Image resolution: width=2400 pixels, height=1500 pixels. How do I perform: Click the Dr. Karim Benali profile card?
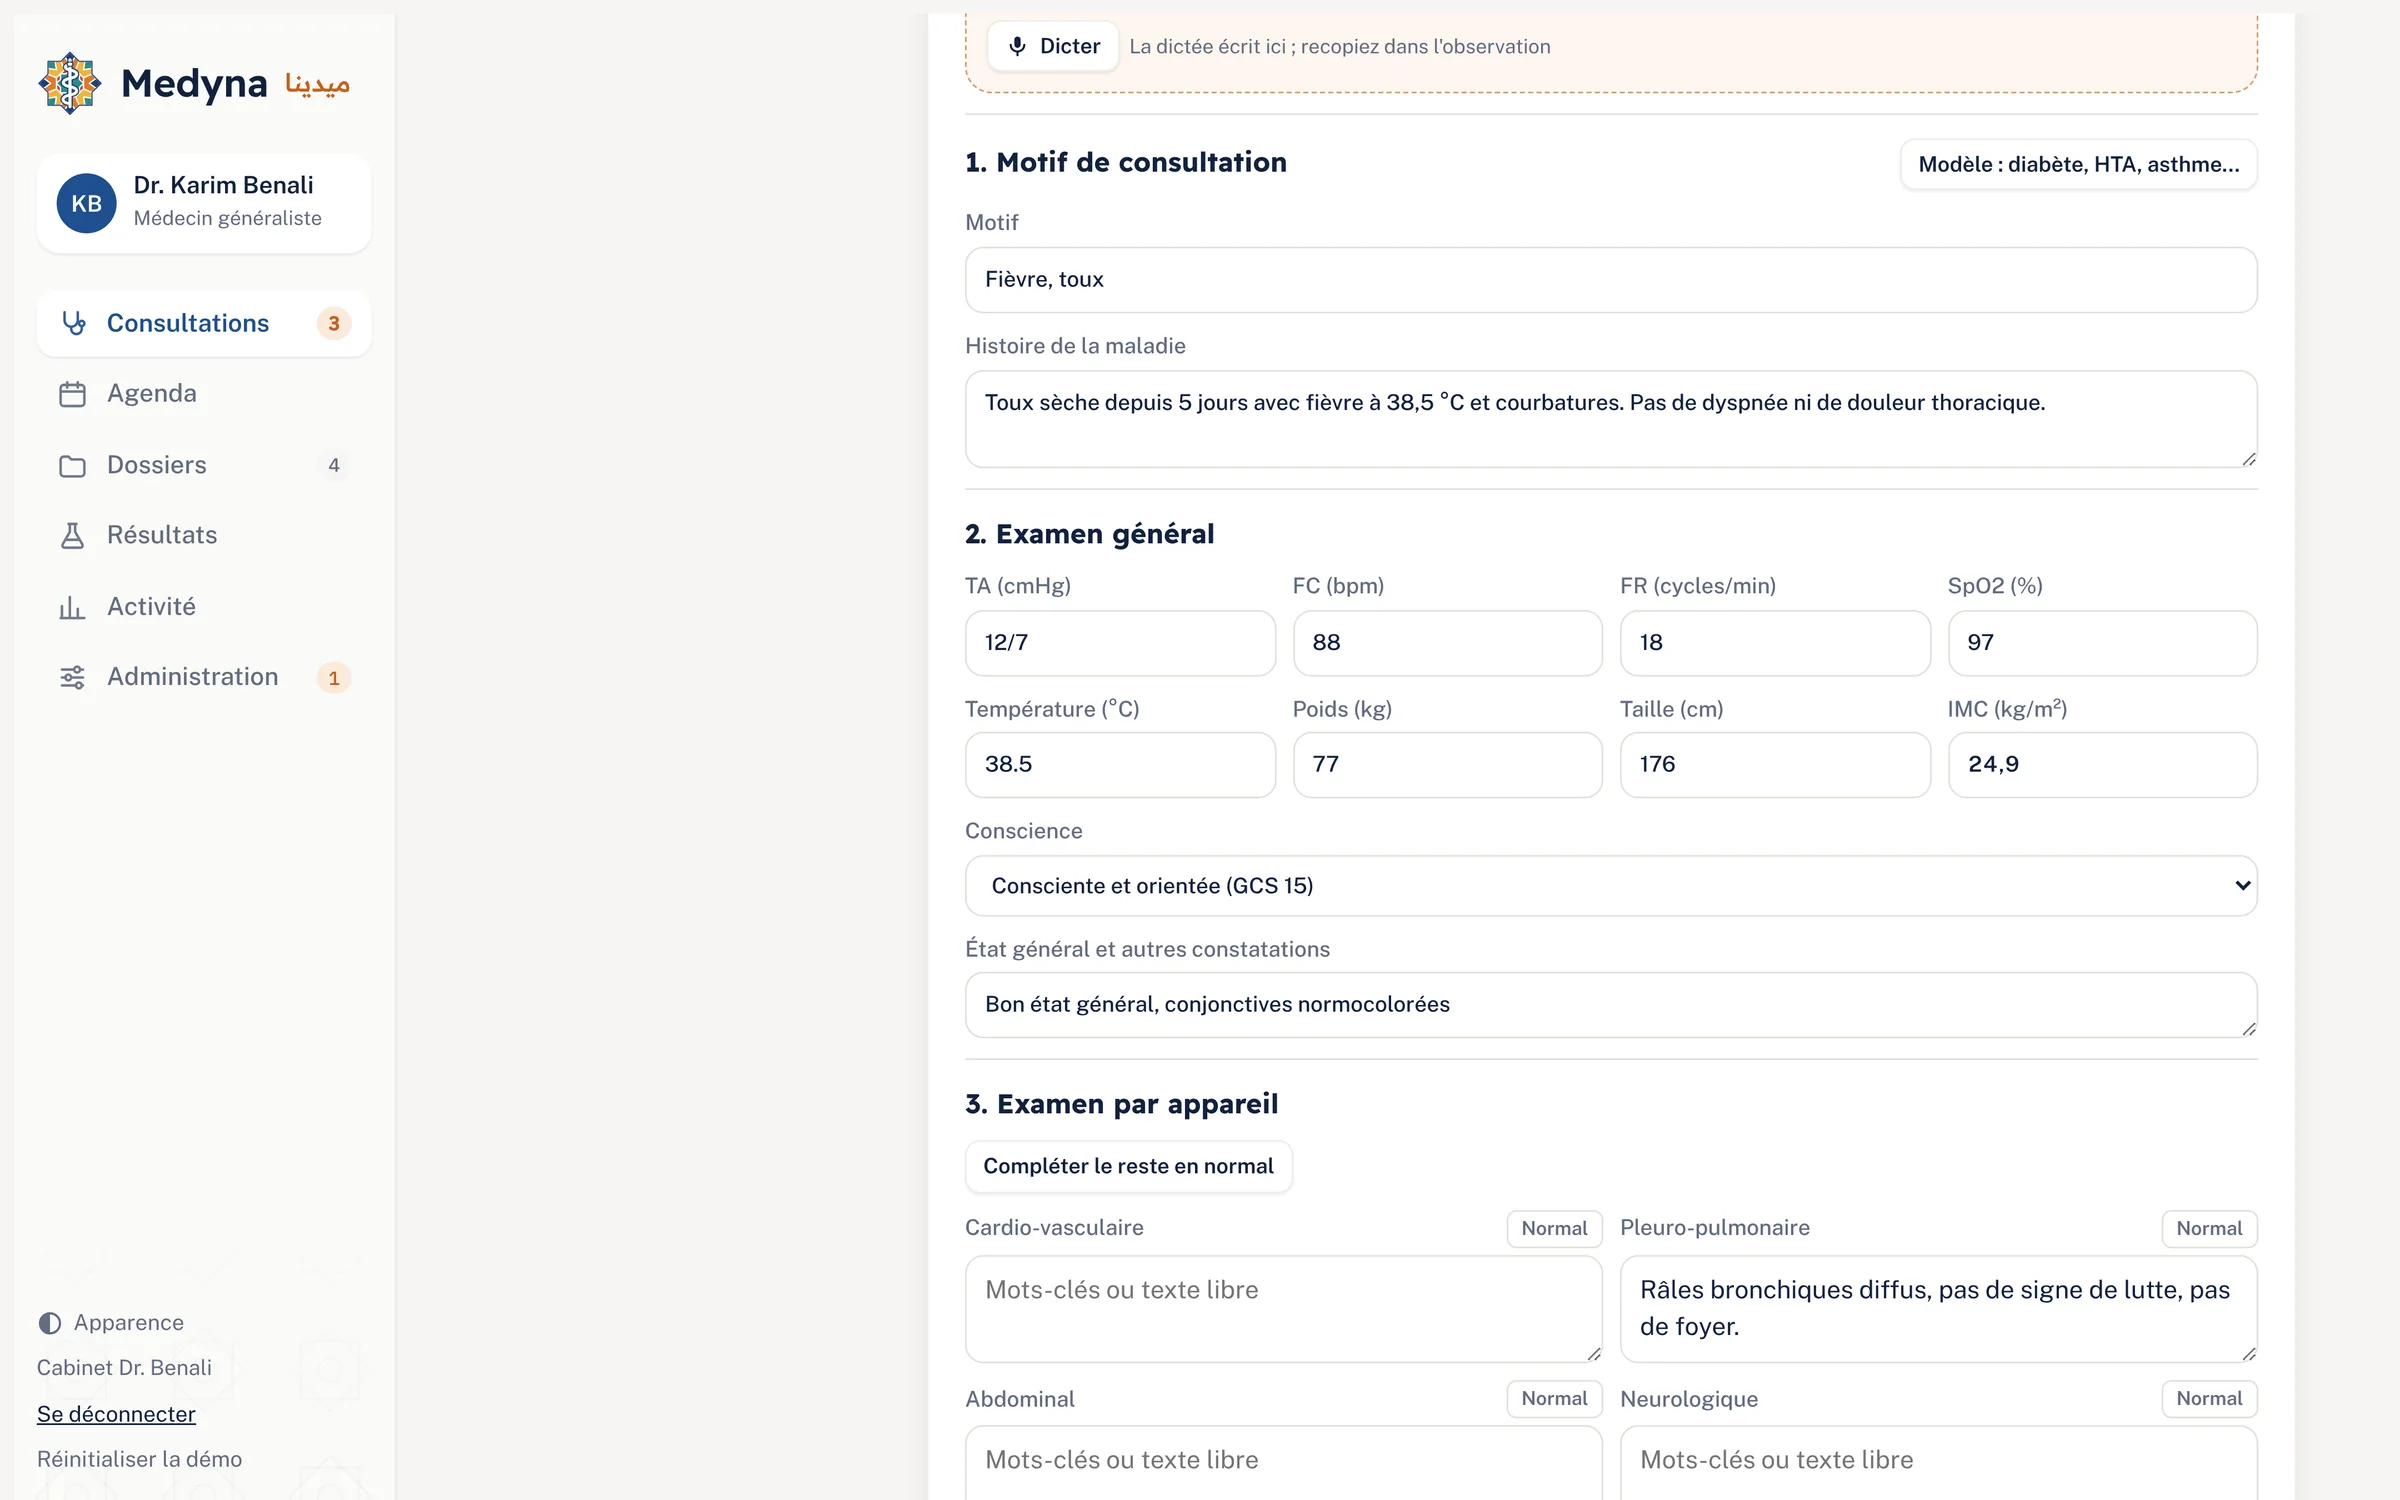(x=204, y=203)
